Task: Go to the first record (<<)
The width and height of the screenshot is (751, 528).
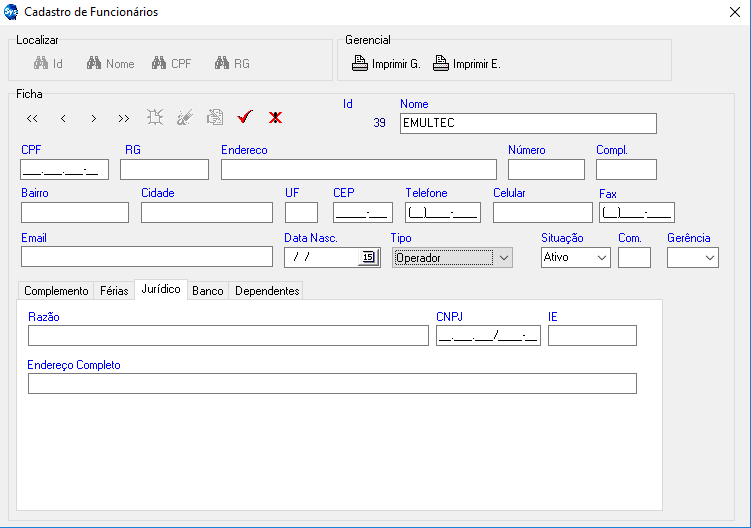Action: (32, 118)
